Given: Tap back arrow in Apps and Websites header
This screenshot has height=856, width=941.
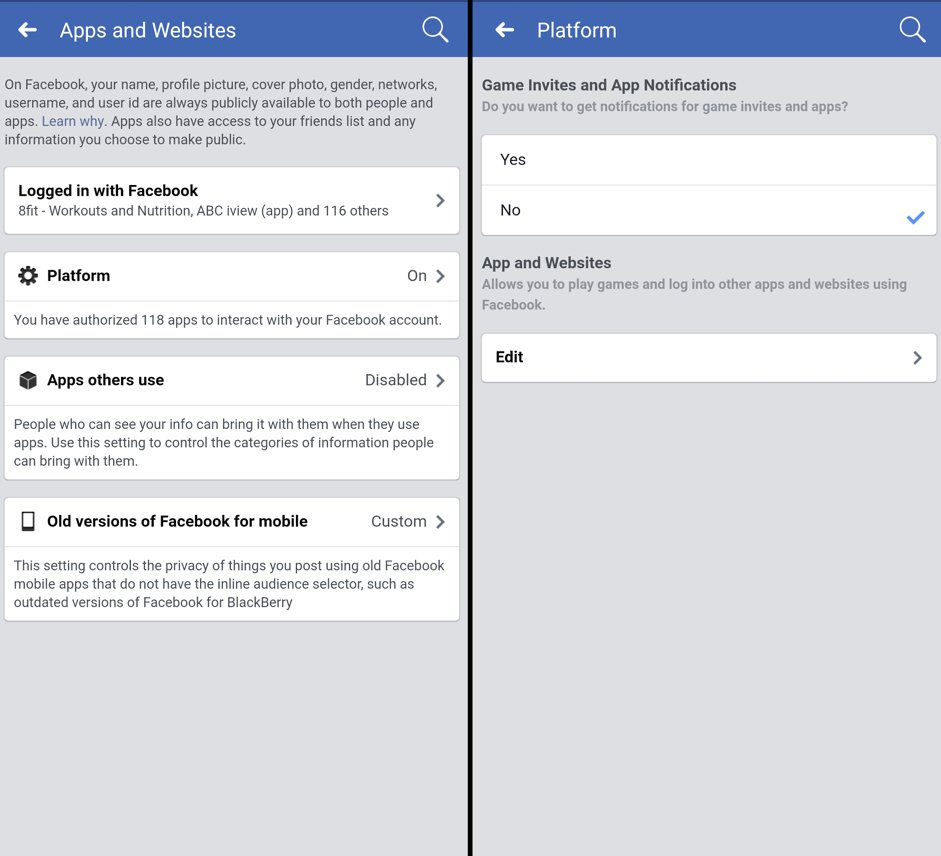Looking at the screenshot, I should tap(27, 30).
